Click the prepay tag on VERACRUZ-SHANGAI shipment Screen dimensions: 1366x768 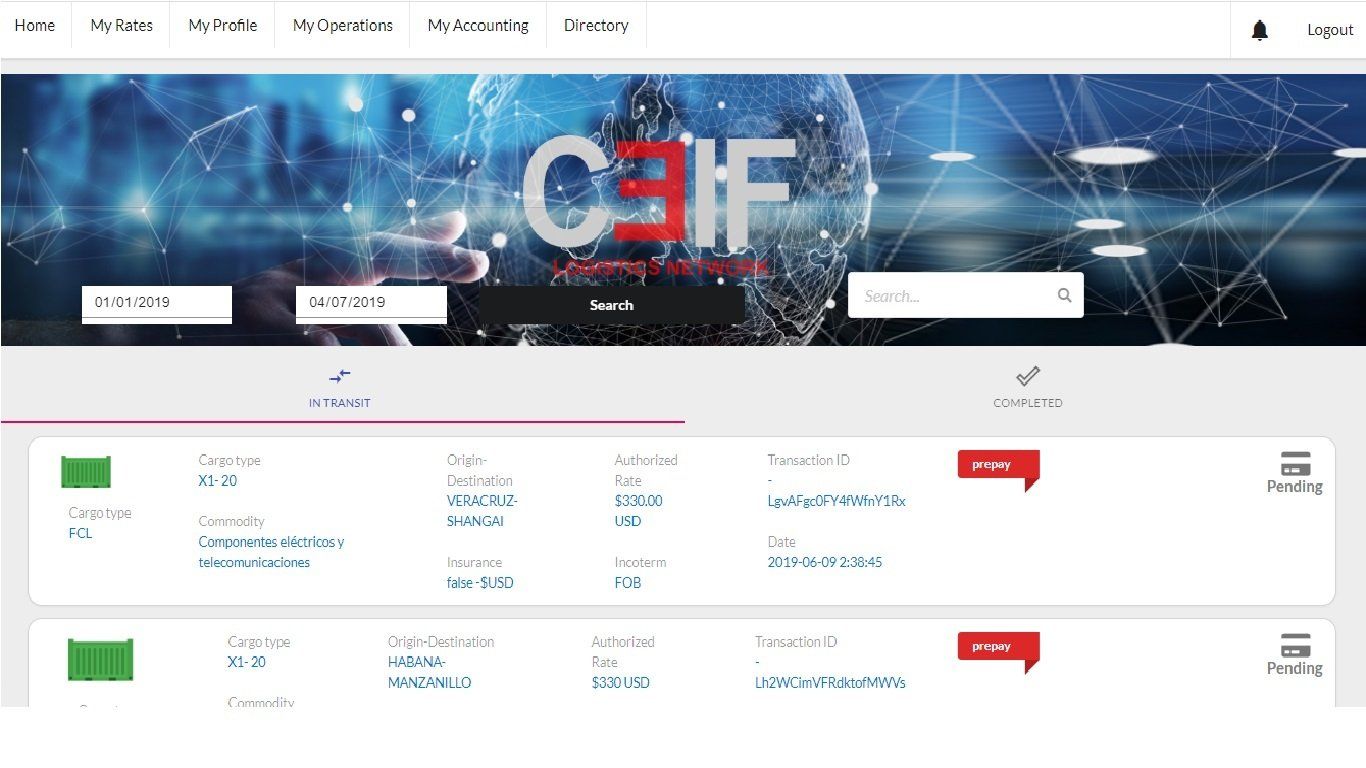coord(998,467)
